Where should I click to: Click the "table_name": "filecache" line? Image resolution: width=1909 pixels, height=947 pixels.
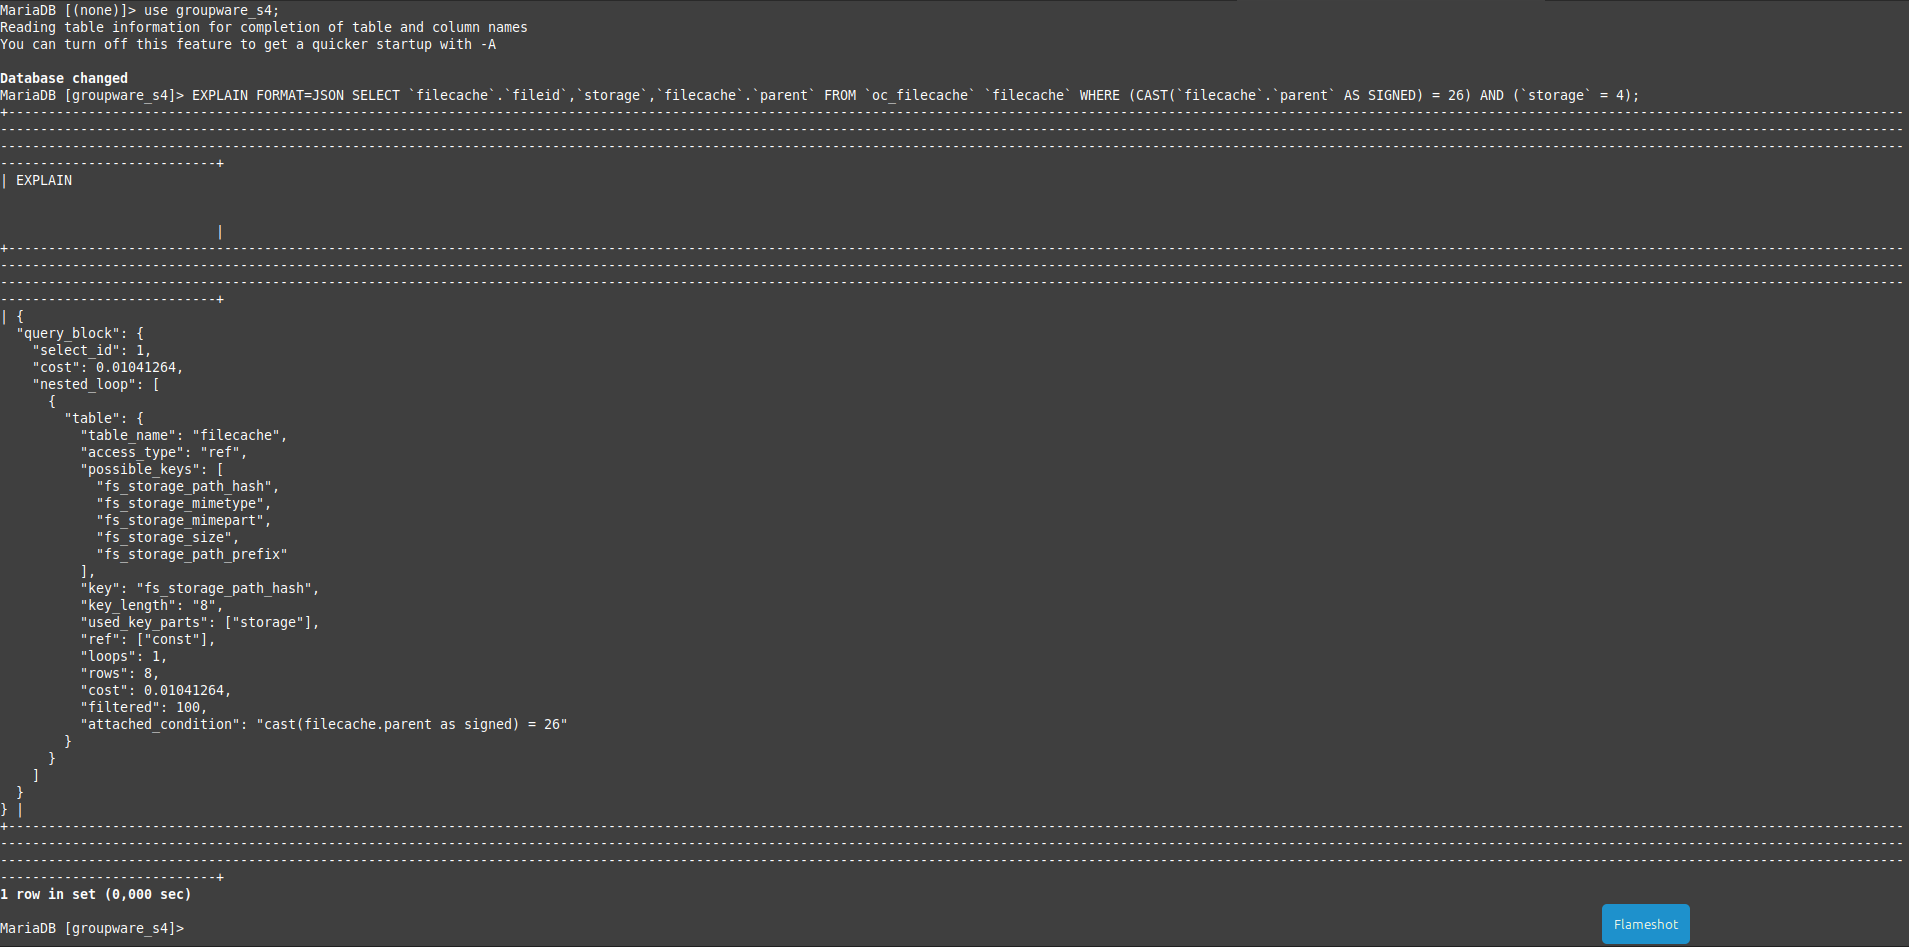[183, 435]
